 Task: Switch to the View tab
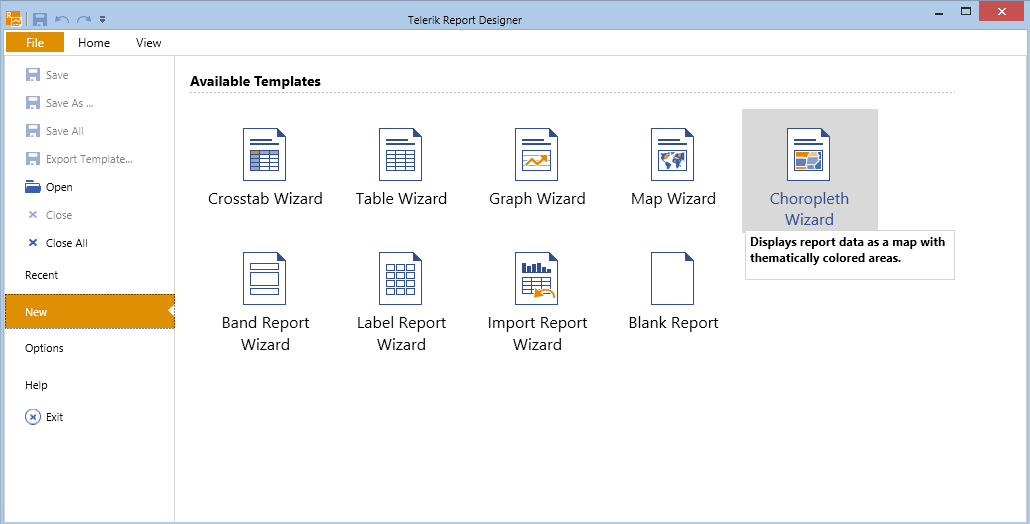pyautogui.click(x=148, y=43)
